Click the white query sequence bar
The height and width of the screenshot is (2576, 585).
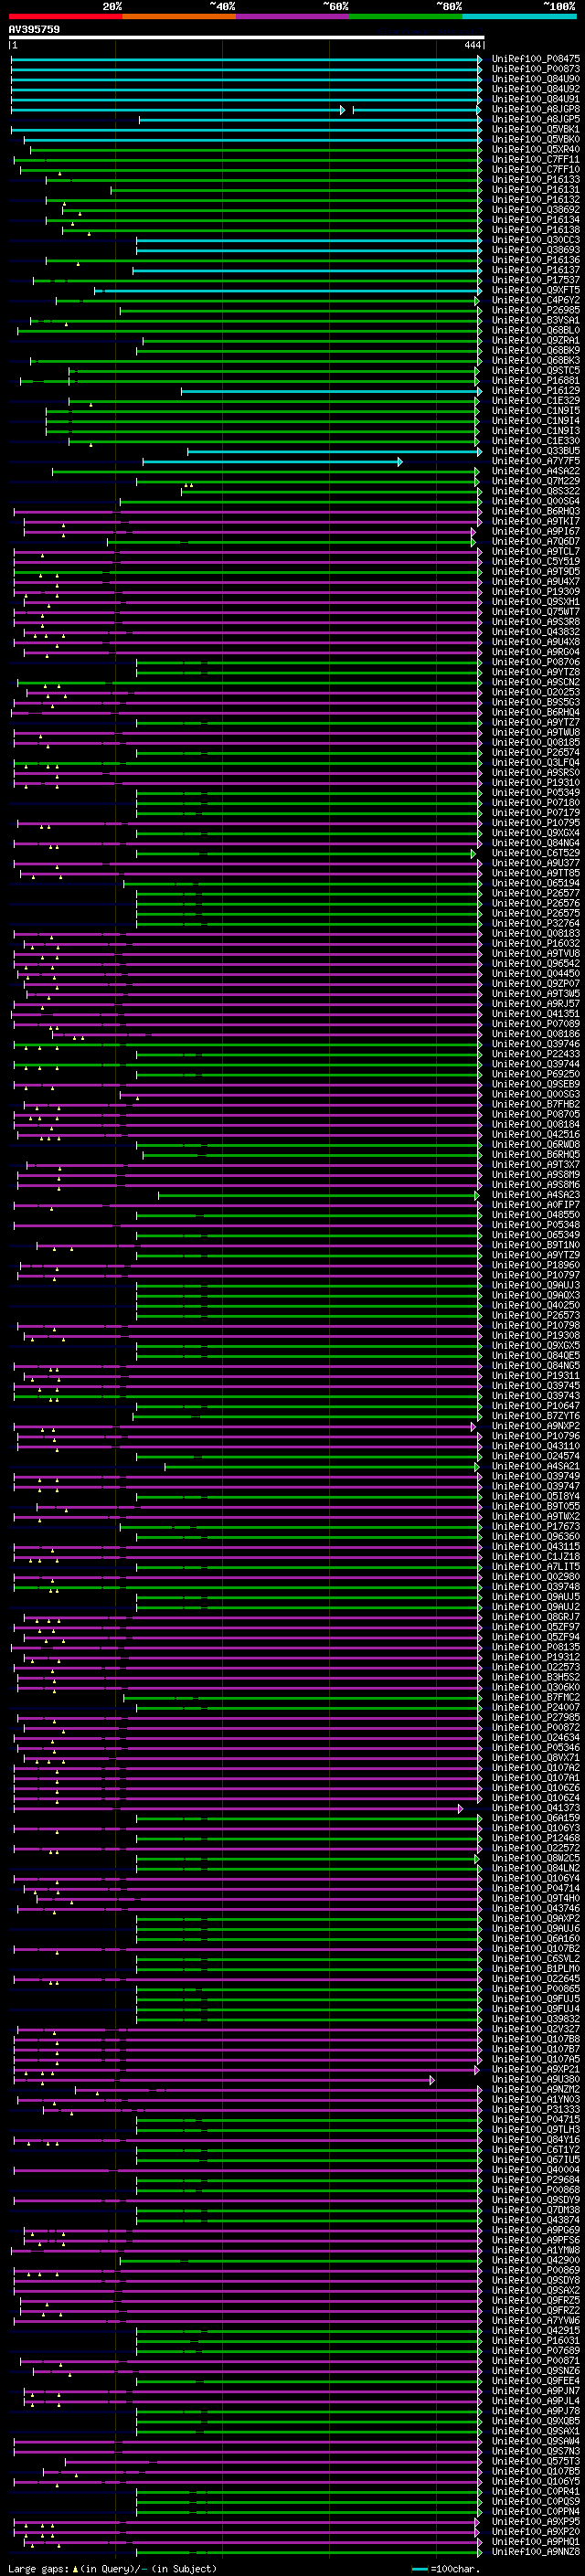pyautogui.click(x=247, y=38)
